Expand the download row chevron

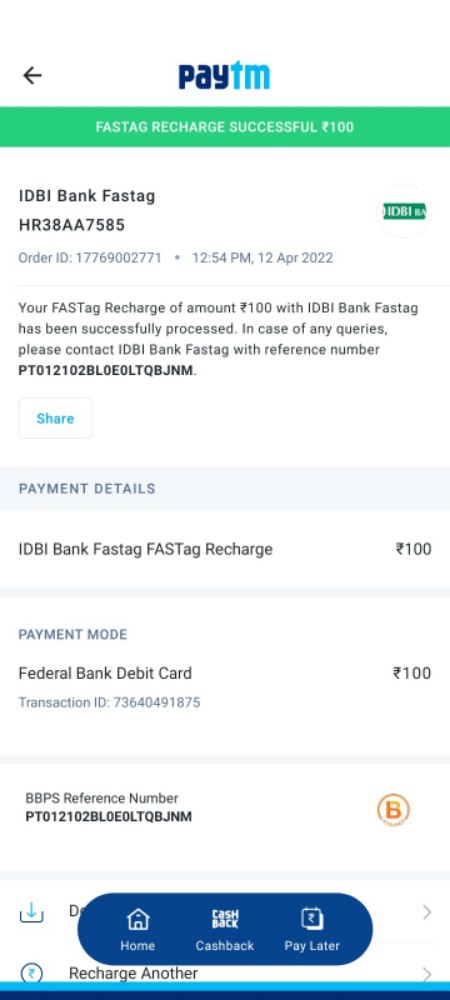pos(427,913)
